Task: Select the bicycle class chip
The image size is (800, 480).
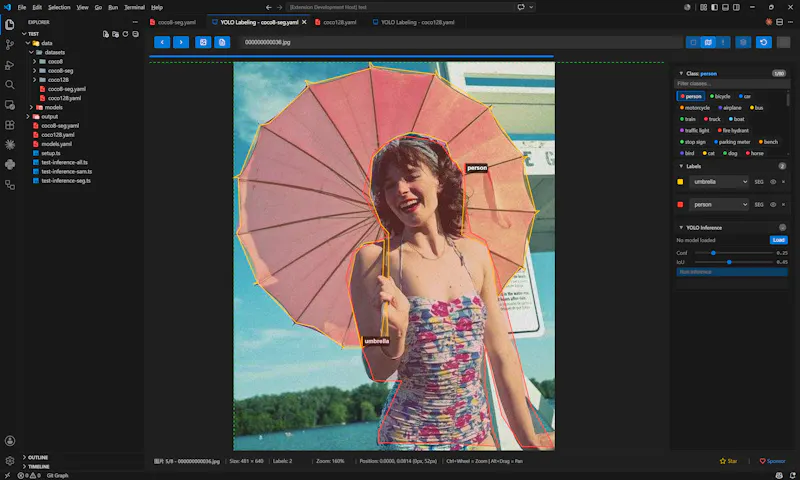Action: 720,96
